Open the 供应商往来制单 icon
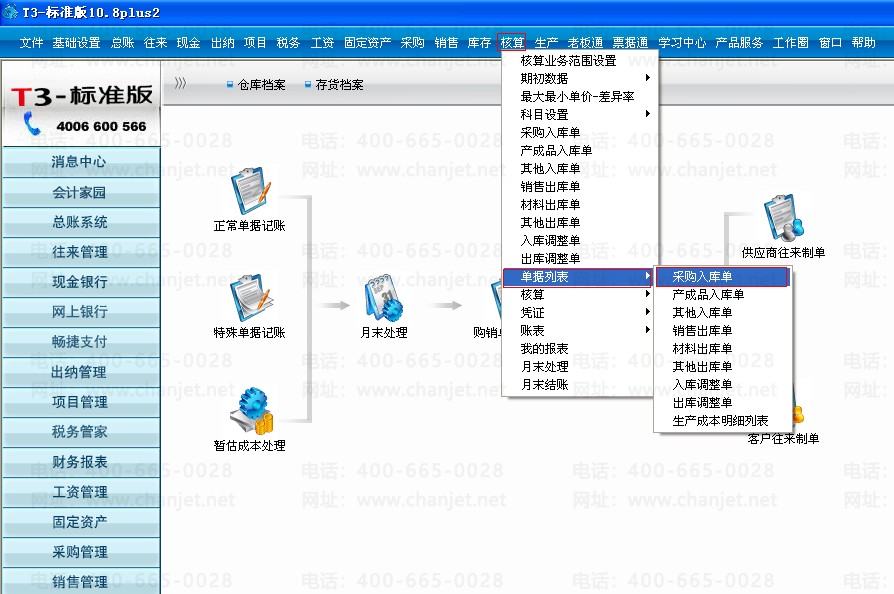 pos(783,217)
